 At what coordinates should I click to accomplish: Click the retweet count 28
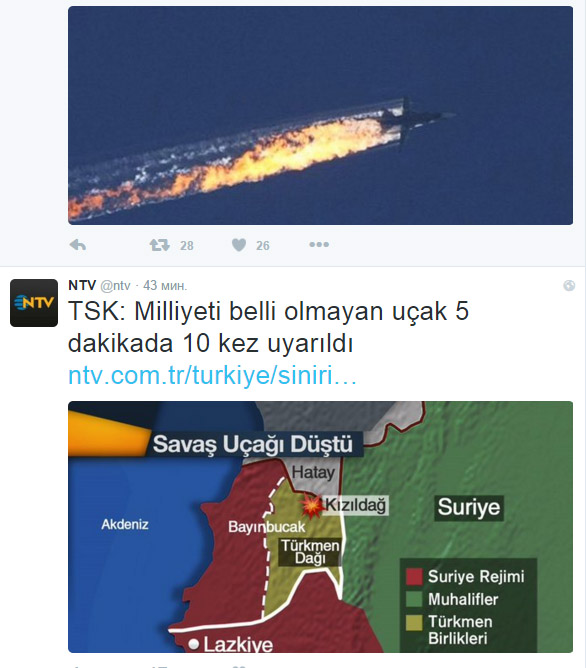pyautogui.click(x=187, y=245)
